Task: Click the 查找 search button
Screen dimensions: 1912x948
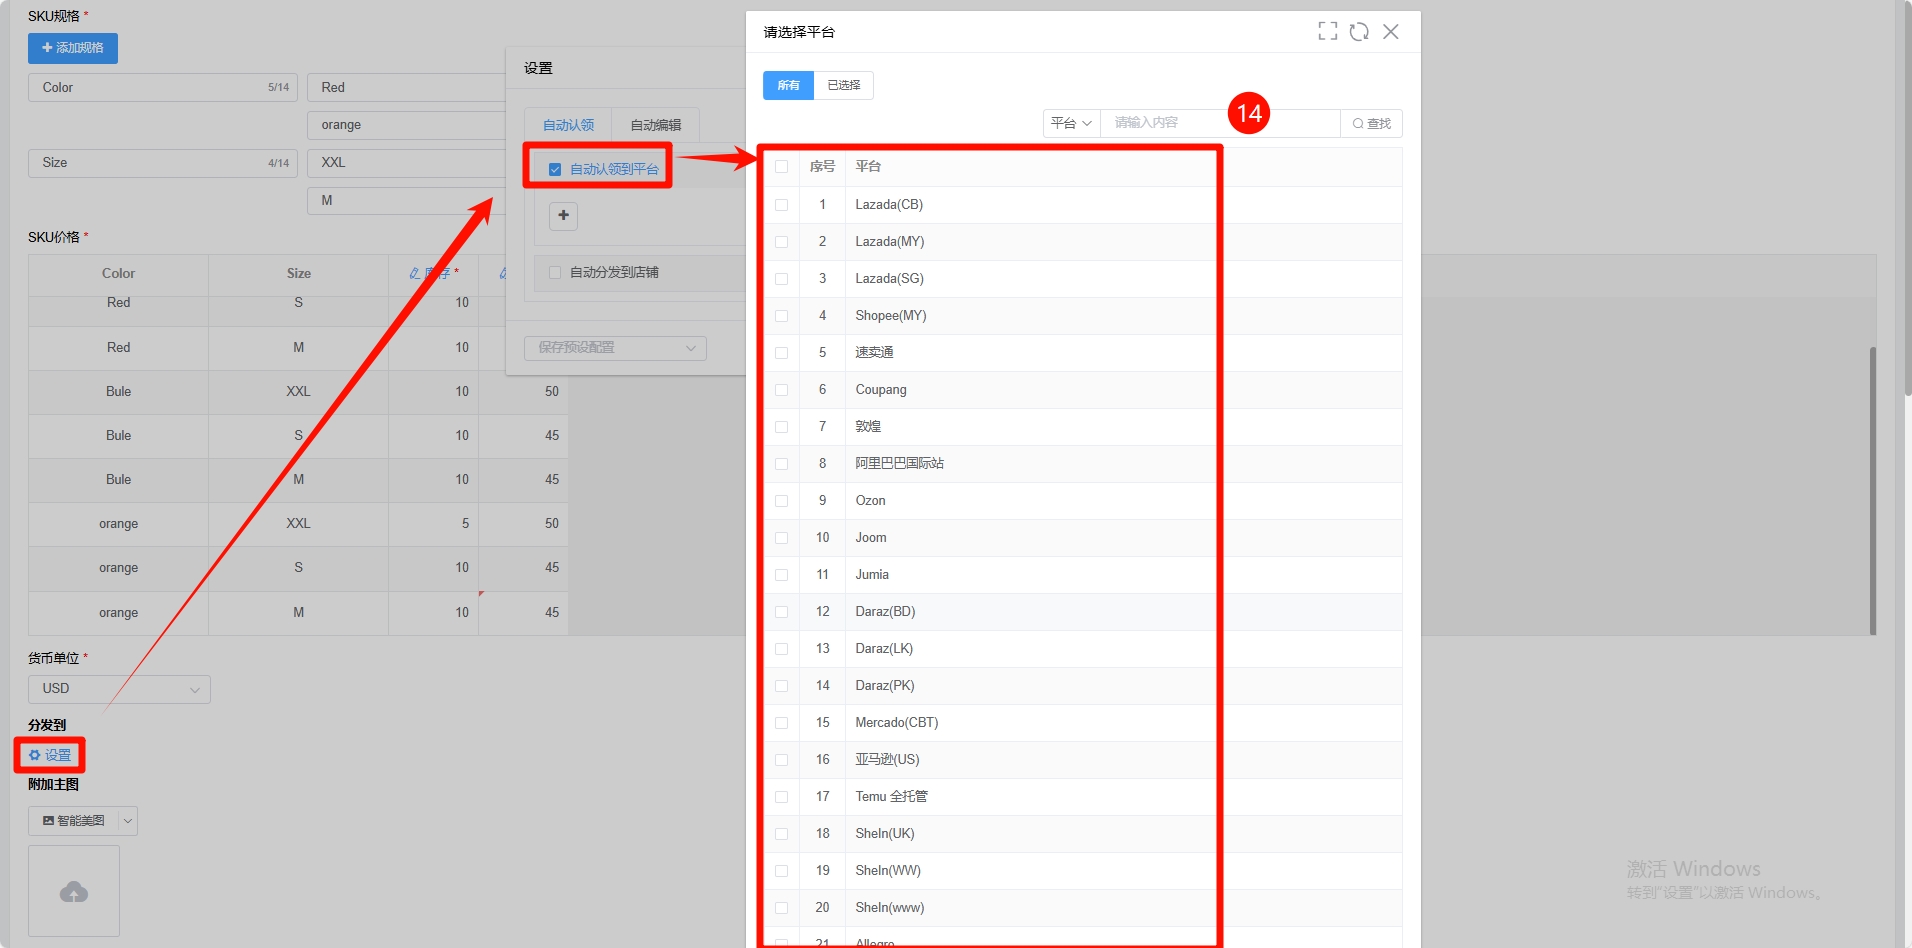Action: (1371, 123)
